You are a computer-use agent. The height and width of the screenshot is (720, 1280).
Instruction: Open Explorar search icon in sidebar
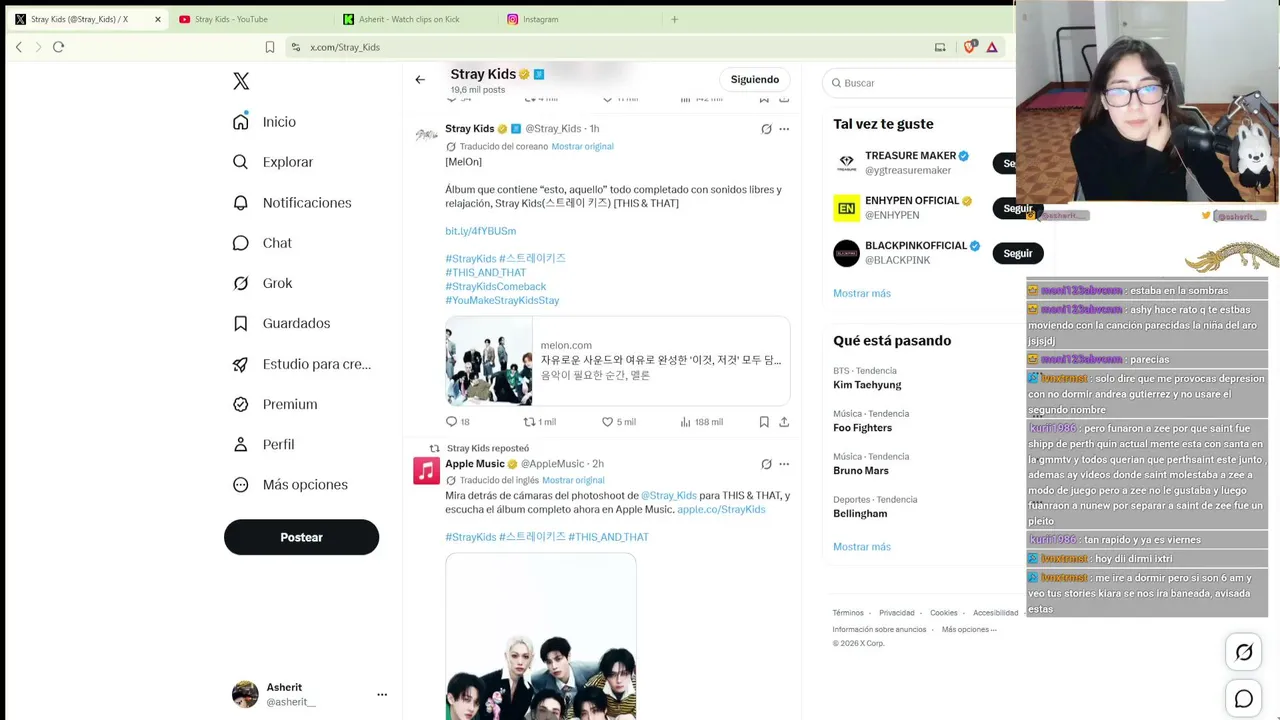click(x=241, y=162)
